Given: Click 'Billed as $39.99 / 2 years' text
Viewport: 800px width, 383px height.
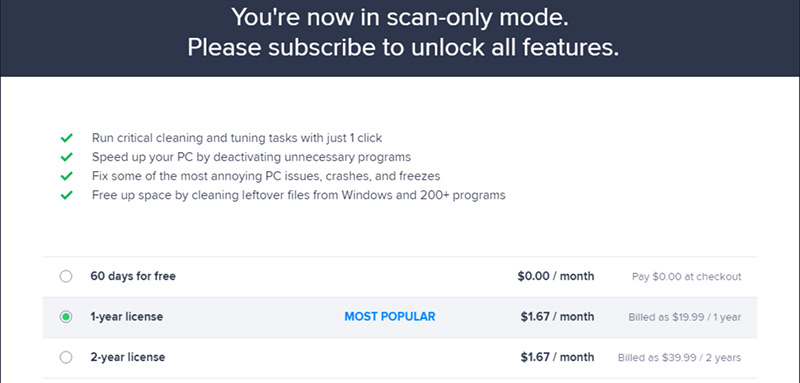Looking at the screenshot, I should 680,358.
